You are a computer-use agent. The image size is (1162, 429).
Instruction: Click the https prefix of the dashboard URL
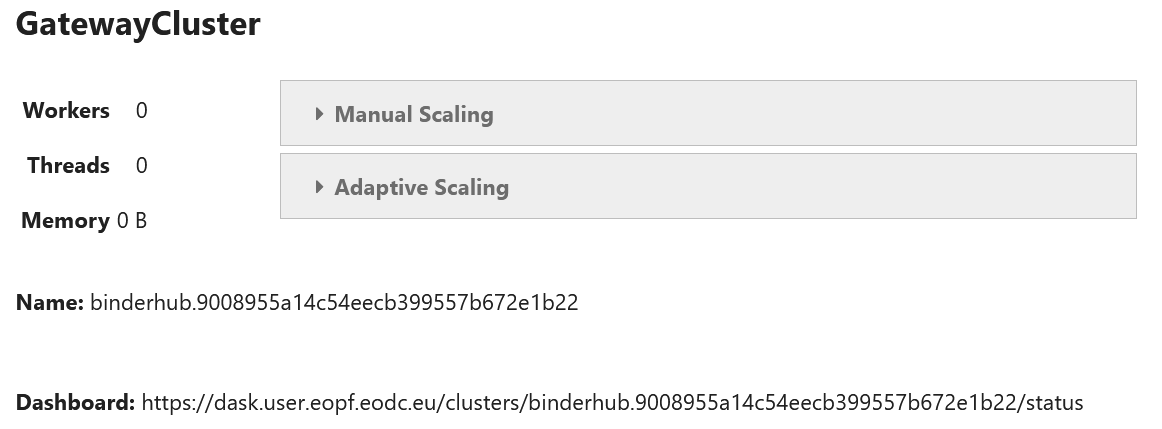pos(166,403)
